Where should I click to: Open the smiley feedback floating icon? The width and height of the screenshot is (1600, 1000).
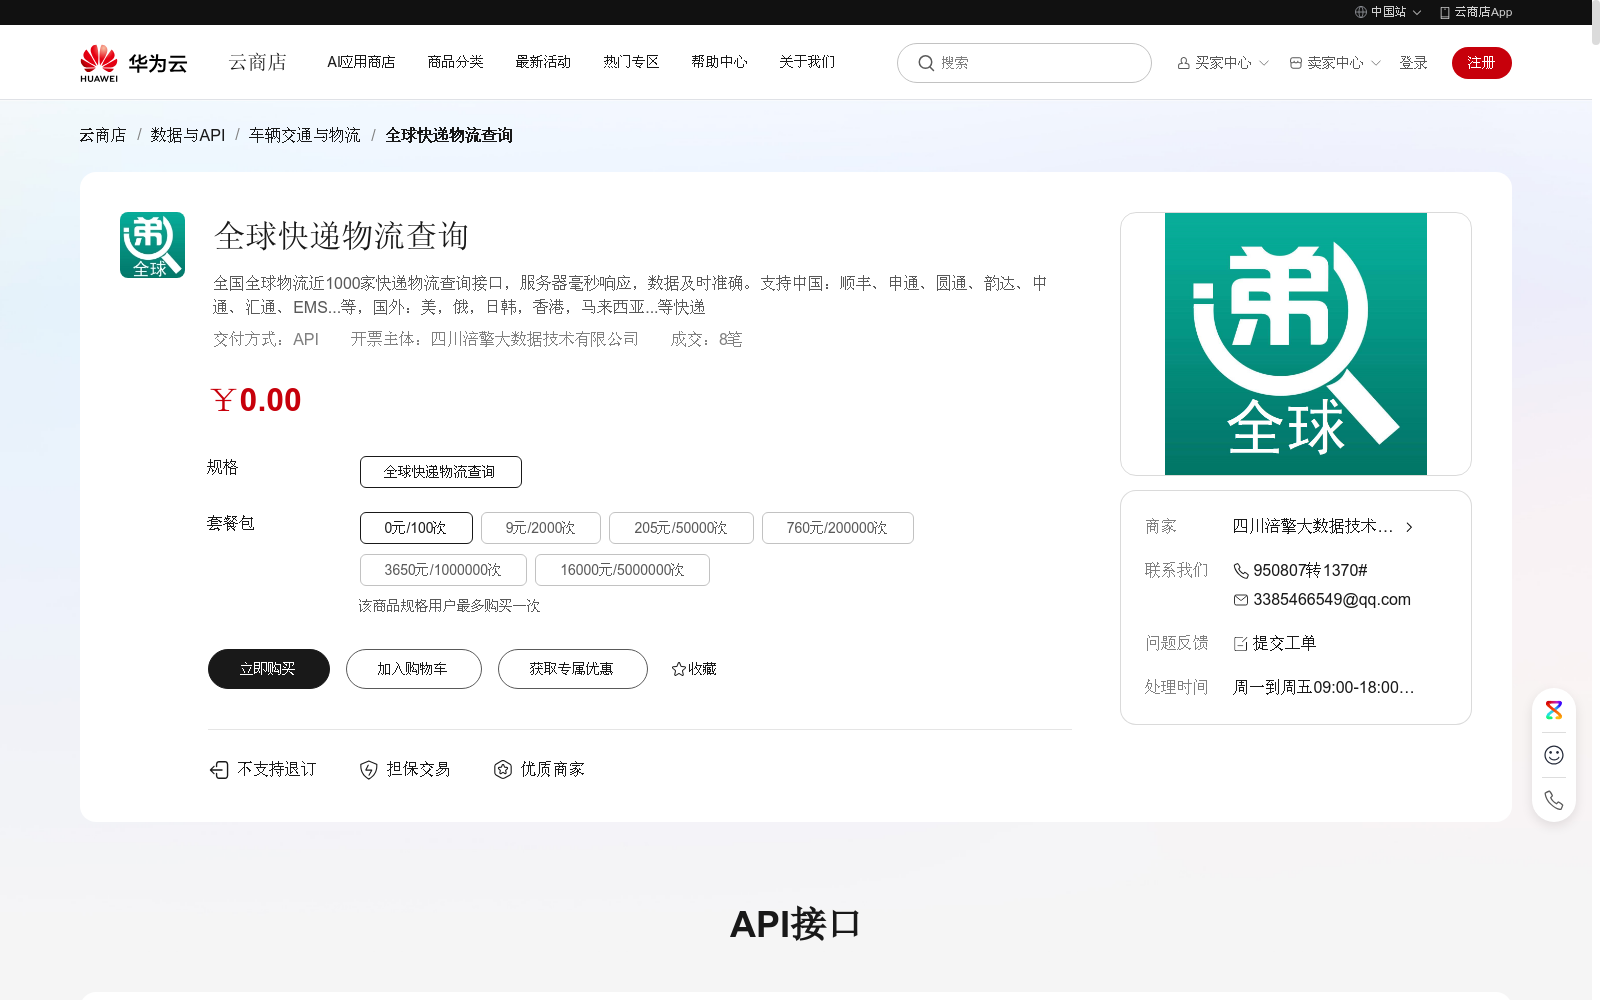1554,755
